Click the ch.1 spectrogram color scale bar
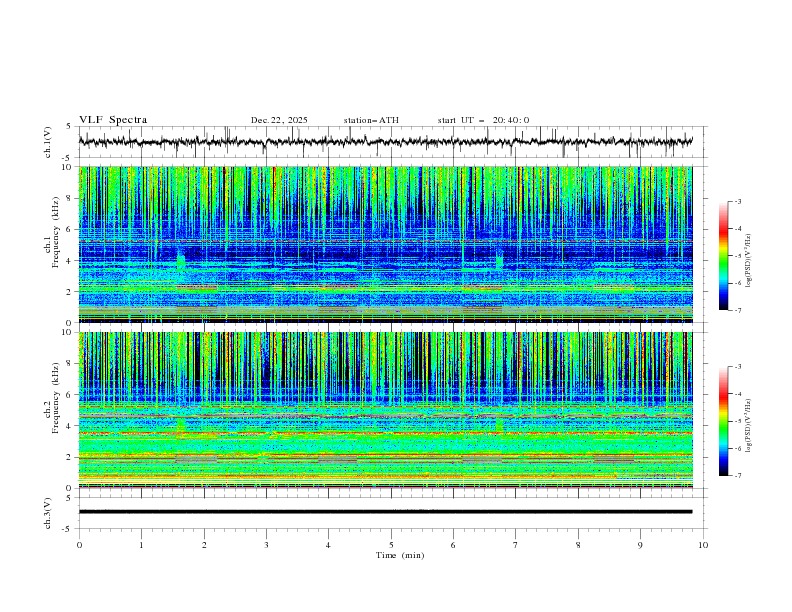792x612 pixels. [723, 256]
